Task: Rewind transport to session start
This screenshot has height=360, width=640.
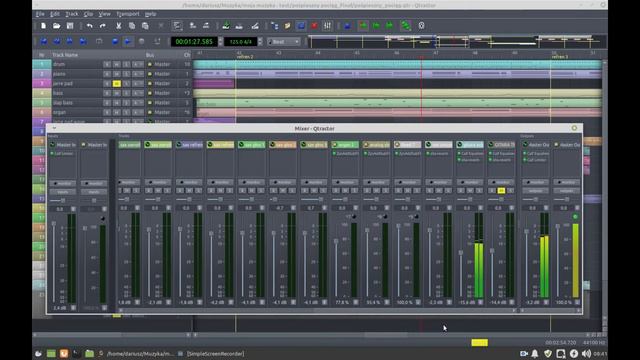Action: point(44,41)
